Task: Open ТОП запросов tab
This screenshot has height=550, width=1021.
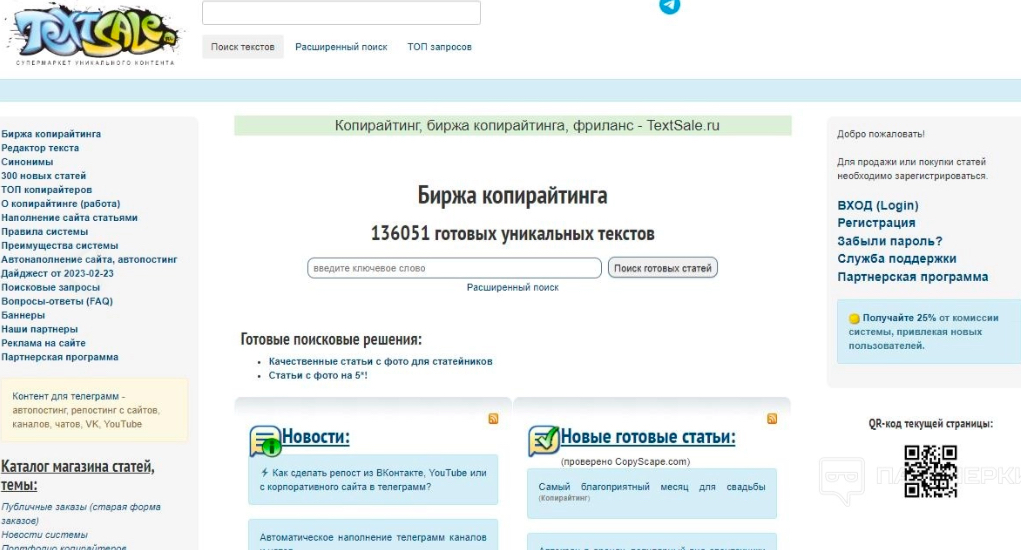Action: coord(439,47)
